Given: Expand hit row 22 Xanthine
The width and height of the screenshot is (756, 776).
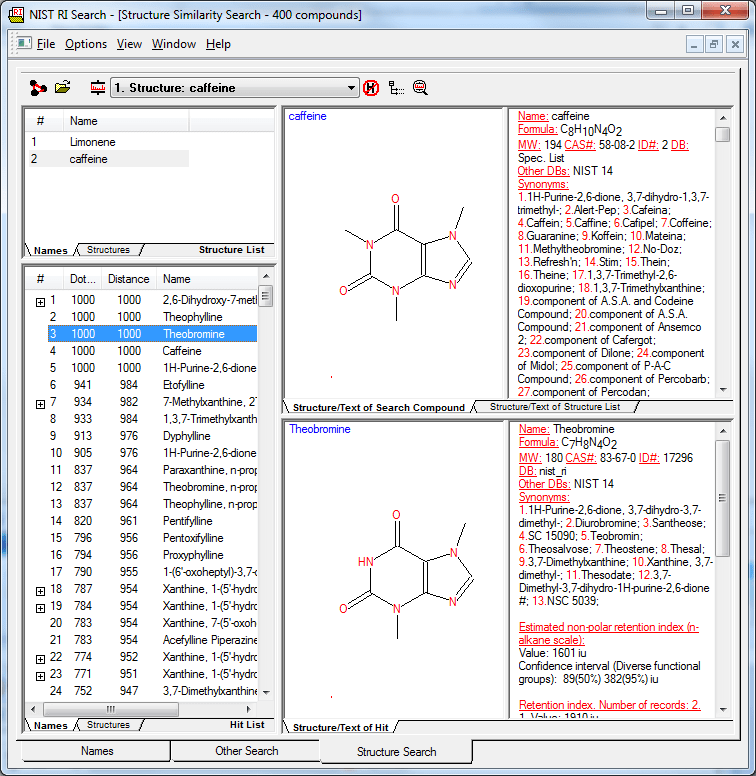Looking at the screenshot, I should [x=41, y=659].
